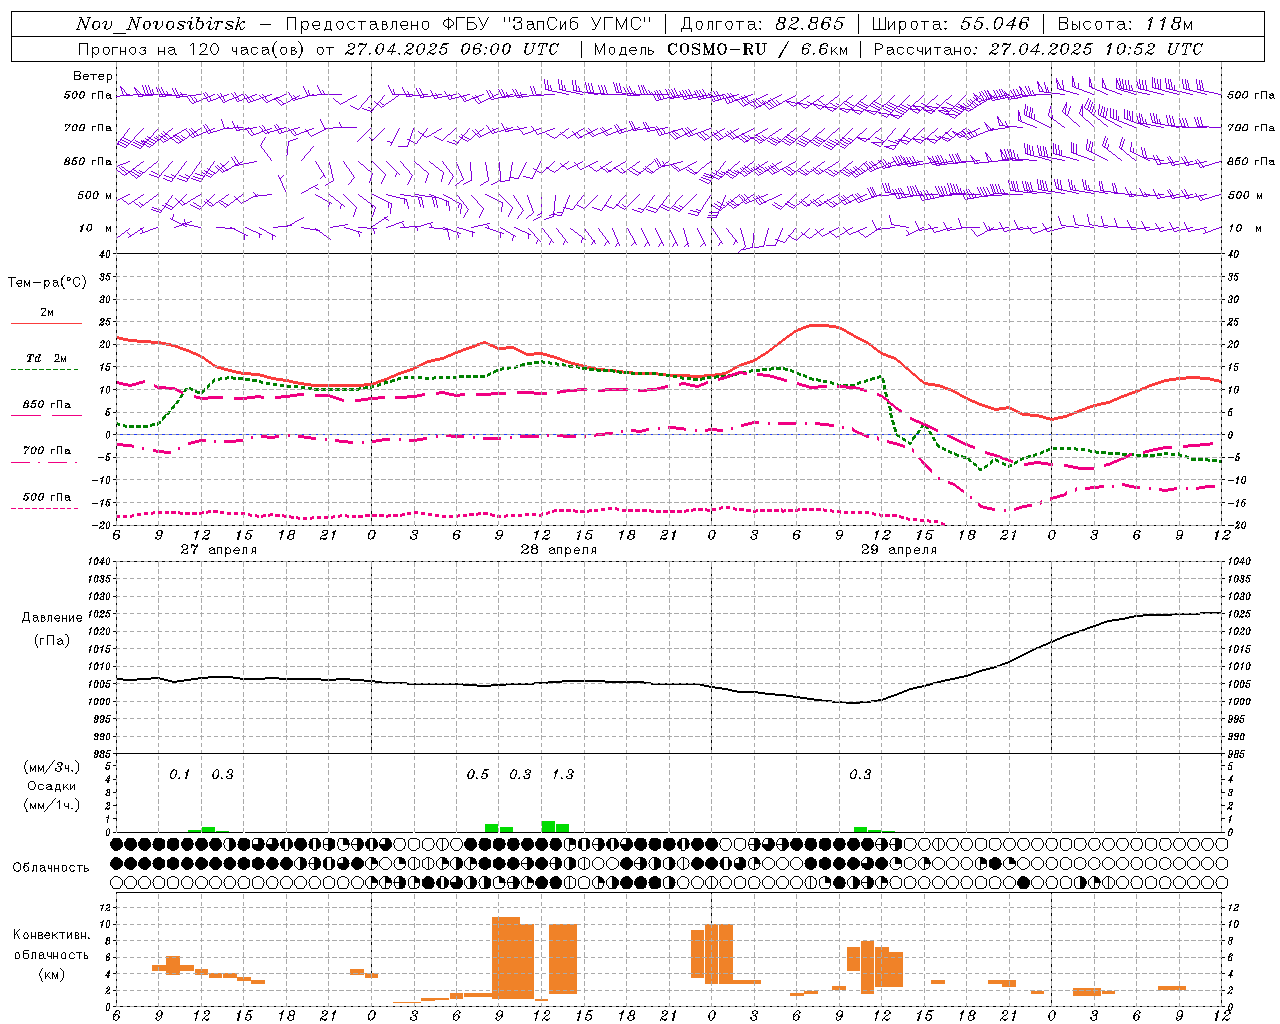1280x1024 pixels.
Task: Click the forecast start 27.04.2025 06:00 UTC
Action: [451, 49]
